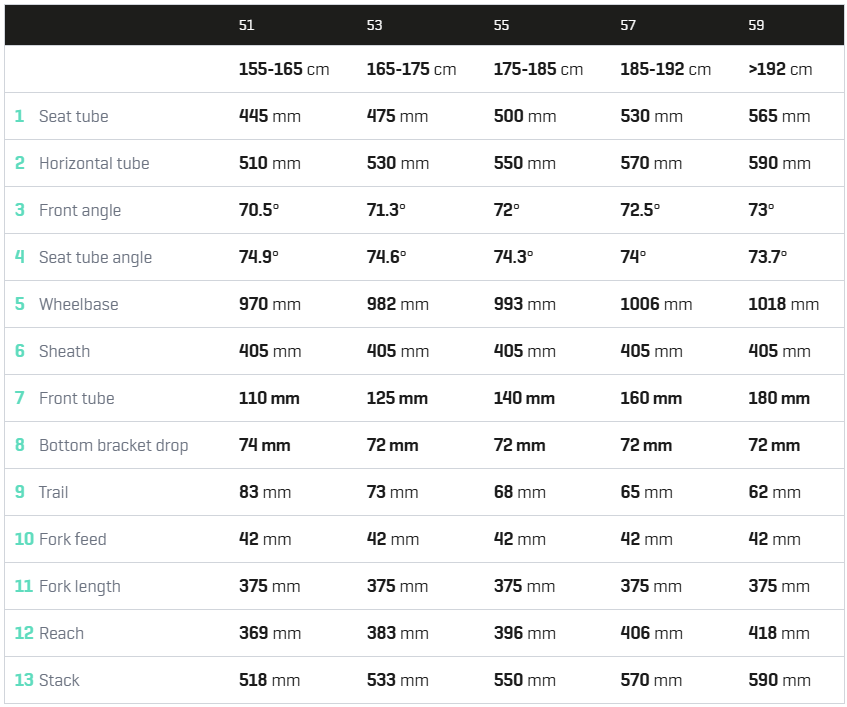Screen dimensions: 847x707
Task: Click the Bottom bracket drop label
Action: 113,445
